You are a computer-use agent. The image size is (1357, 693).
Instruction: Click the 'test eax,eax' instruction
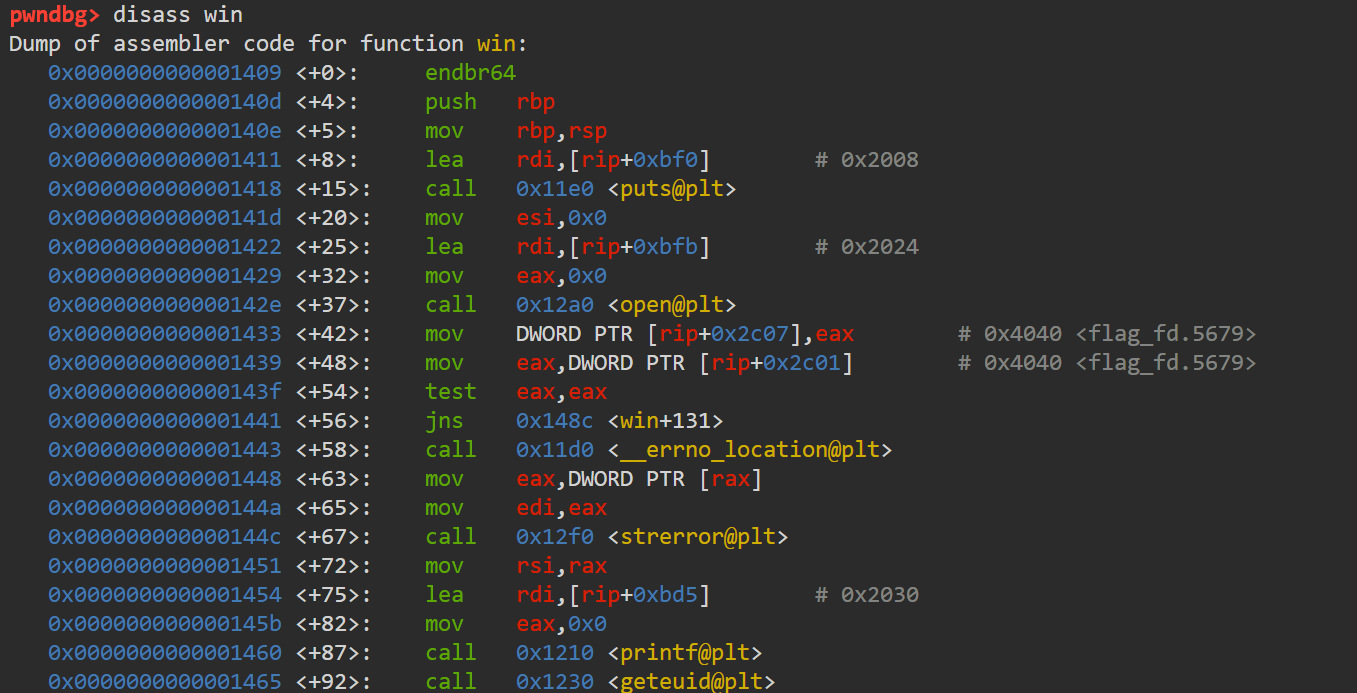(516, 392)
